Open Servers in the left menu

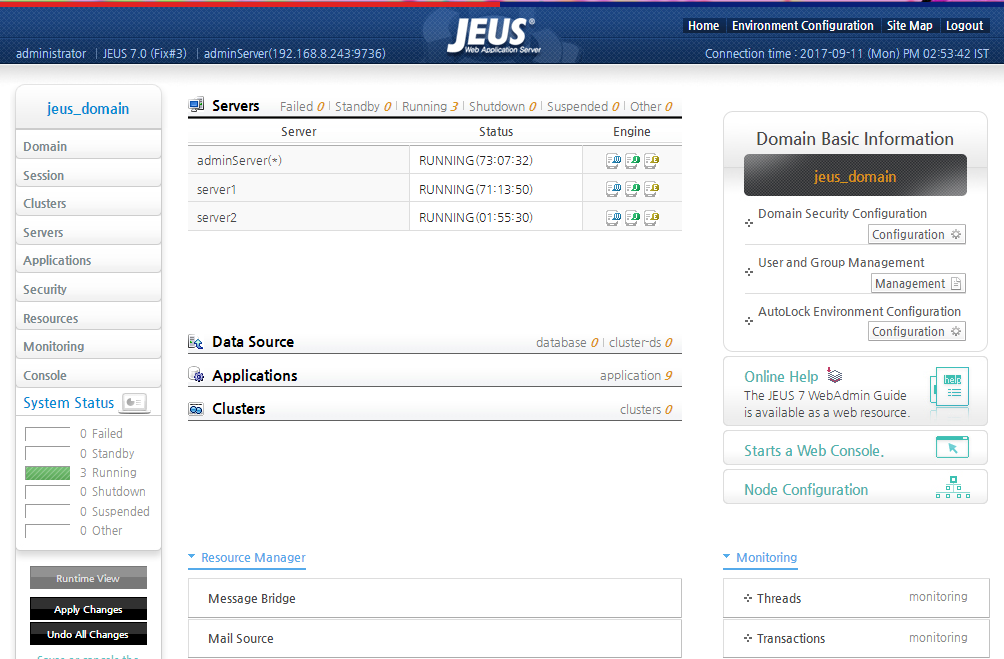click(88, 232)
